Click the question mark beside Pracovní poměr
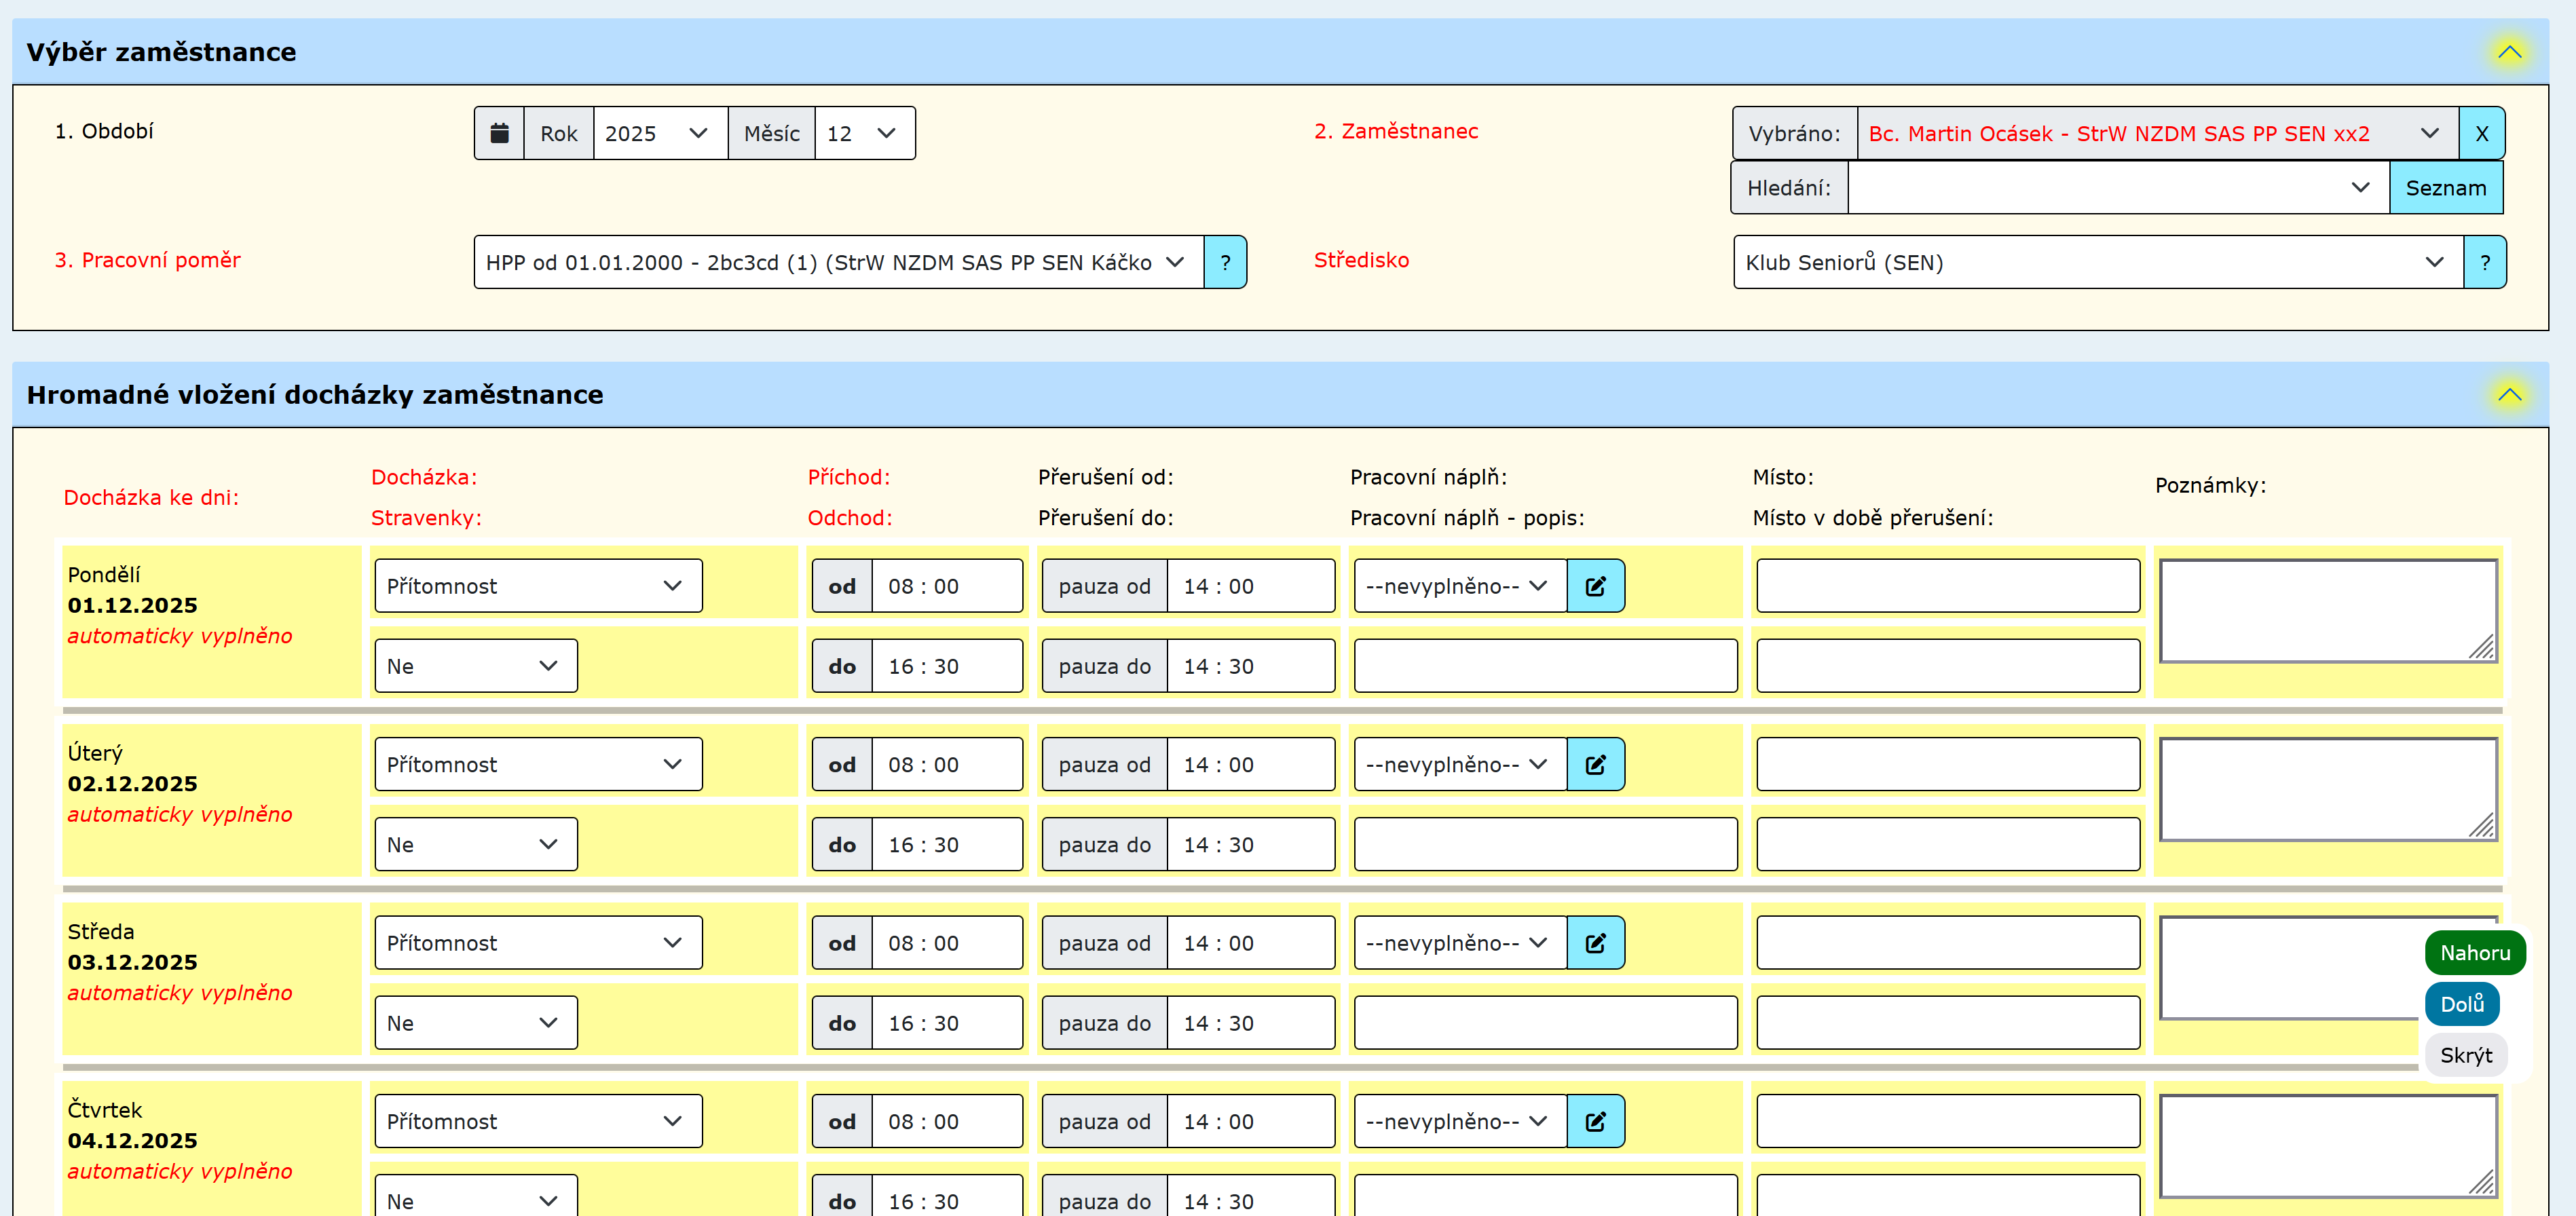This screenshot has width=2576, height=1216. click(1224, 262)
